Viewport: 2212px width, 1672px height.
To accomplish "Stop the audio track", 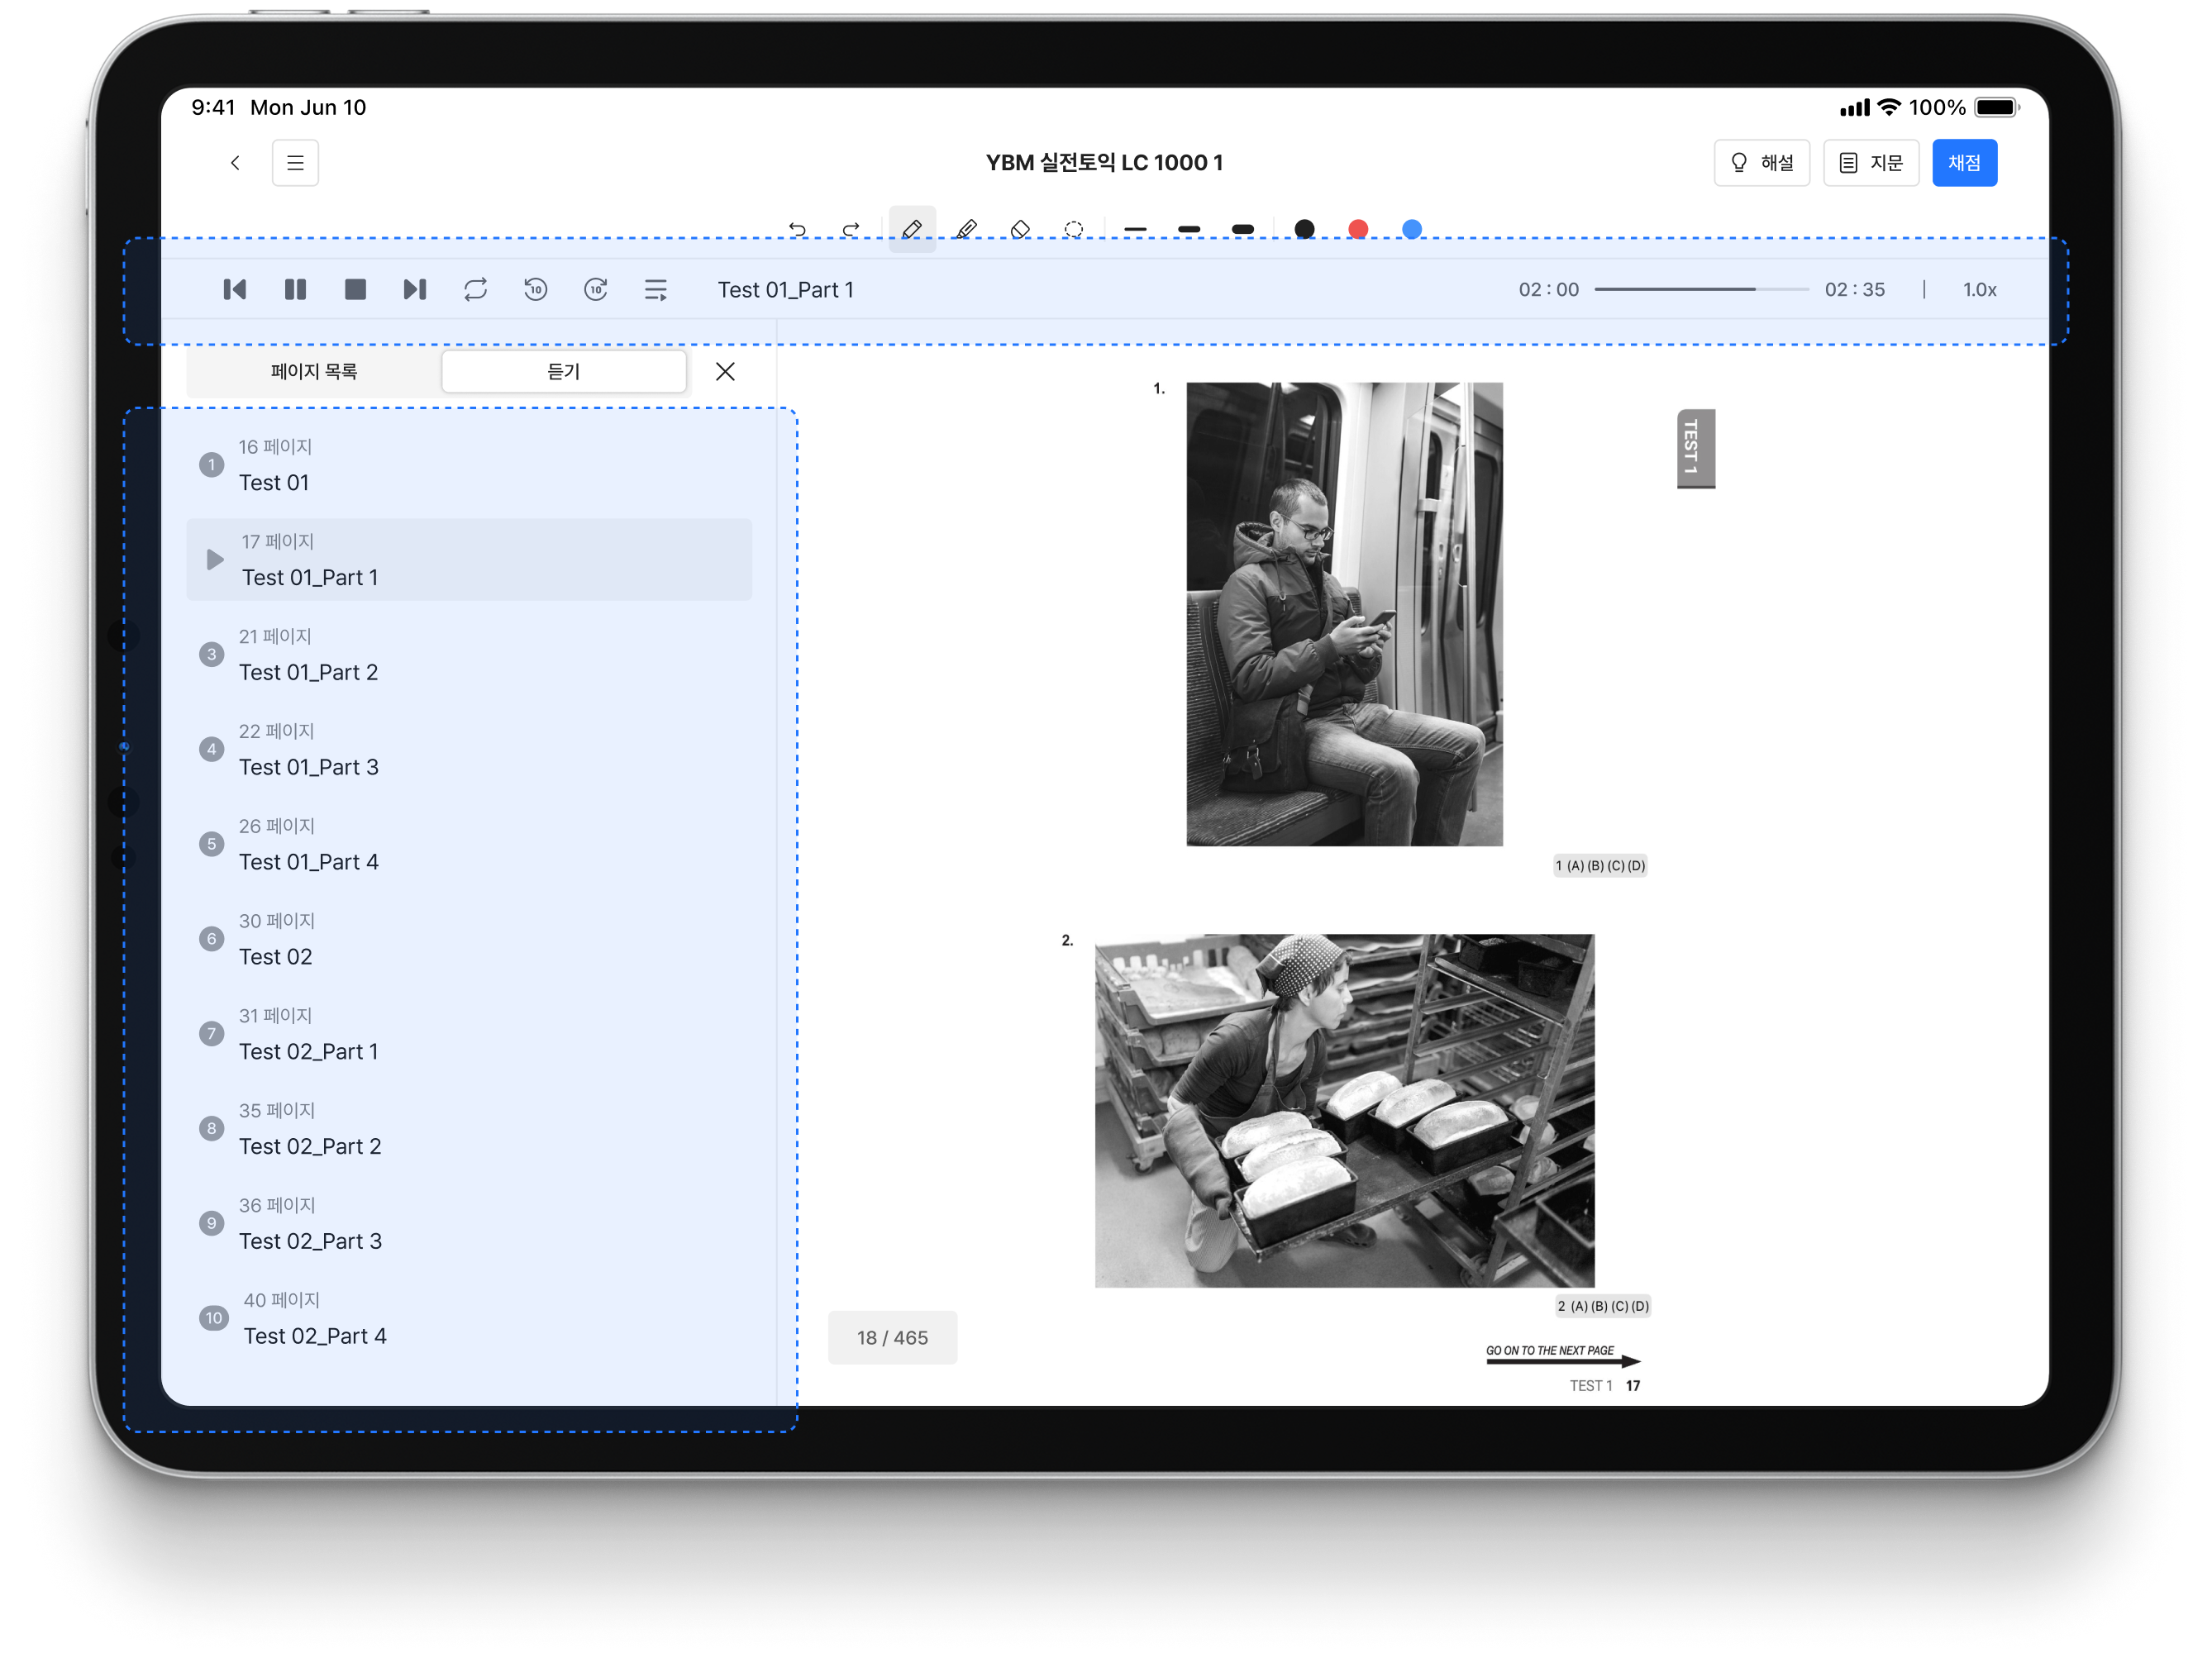I will pyautogui.click(x=355, y=290).
